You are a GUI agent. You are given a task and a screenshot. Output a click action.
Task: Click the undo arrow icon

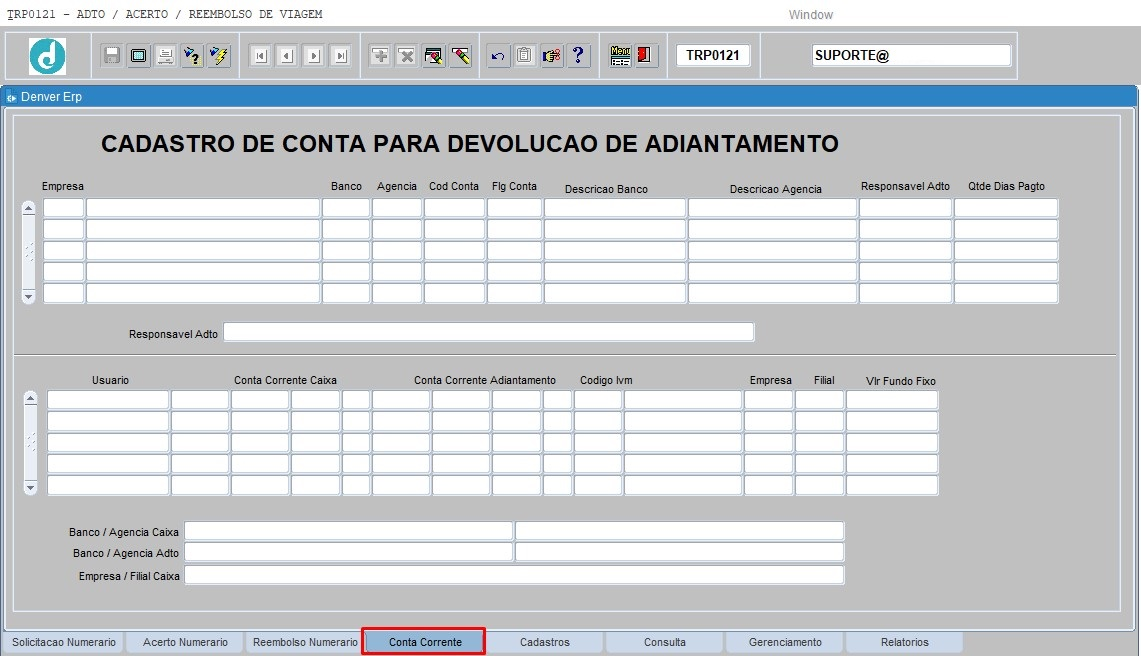click(498, 56)
